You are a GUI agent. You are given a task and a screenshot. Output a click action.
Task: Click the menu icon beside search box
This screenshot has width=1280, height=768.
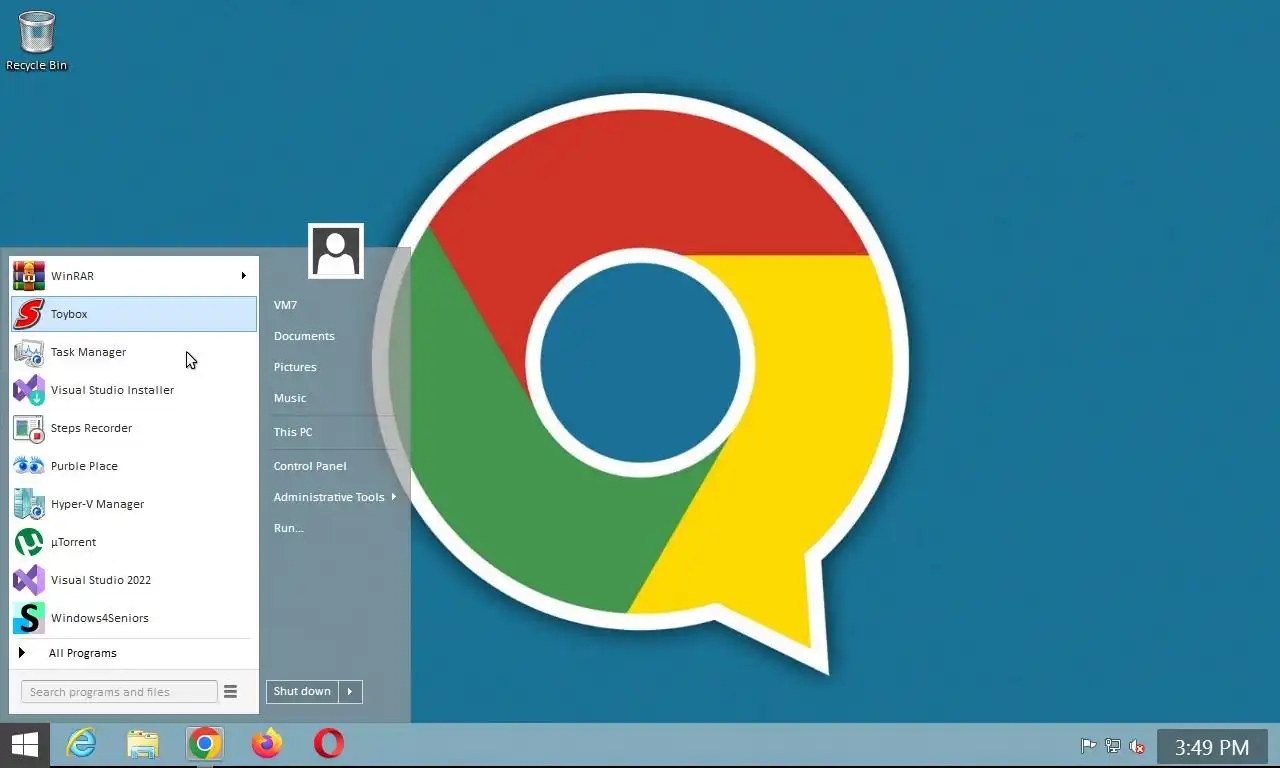click(230, 692)
